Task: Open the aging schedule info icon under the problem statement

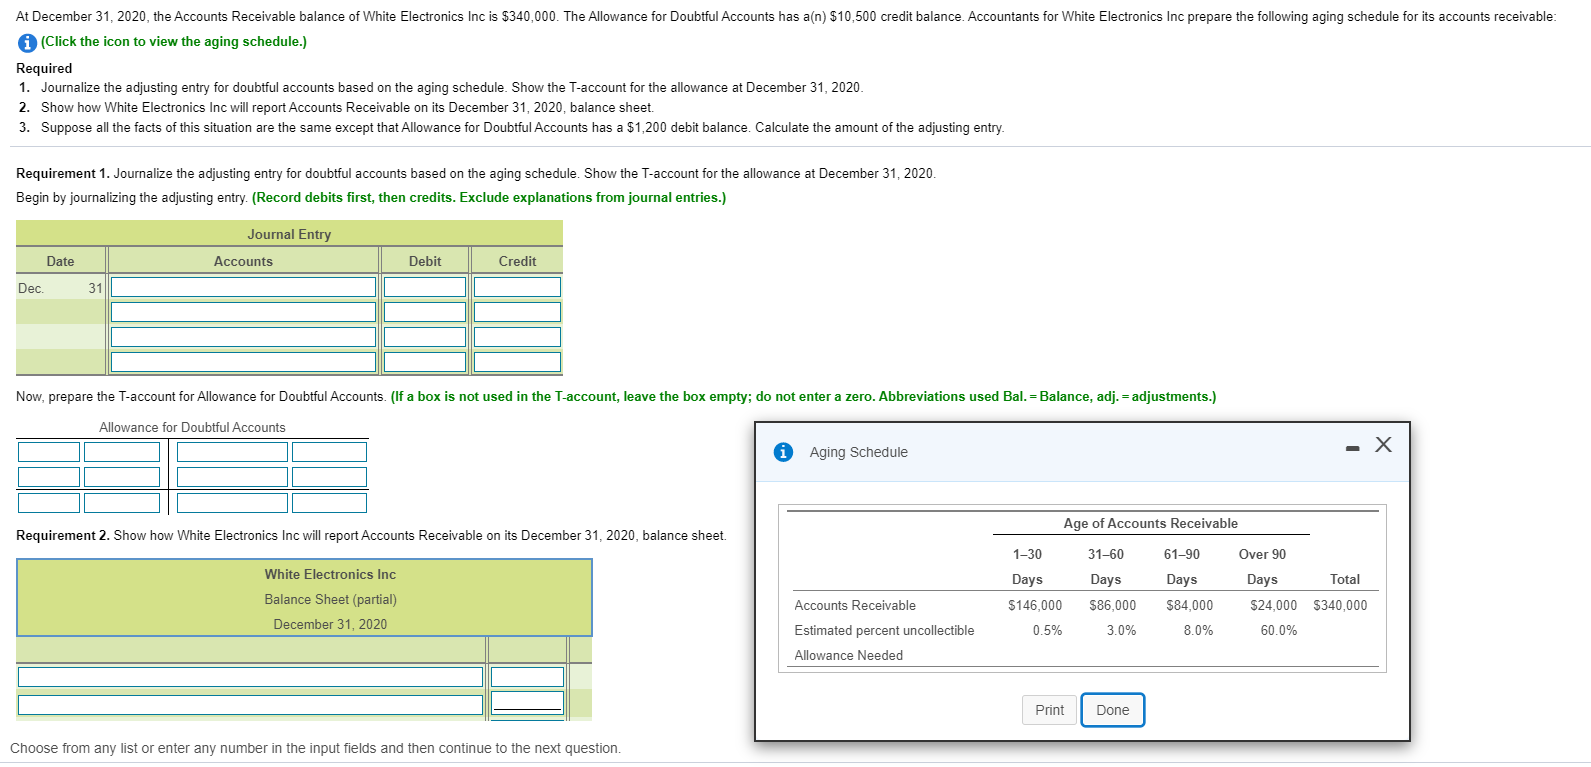Action: 27,42
